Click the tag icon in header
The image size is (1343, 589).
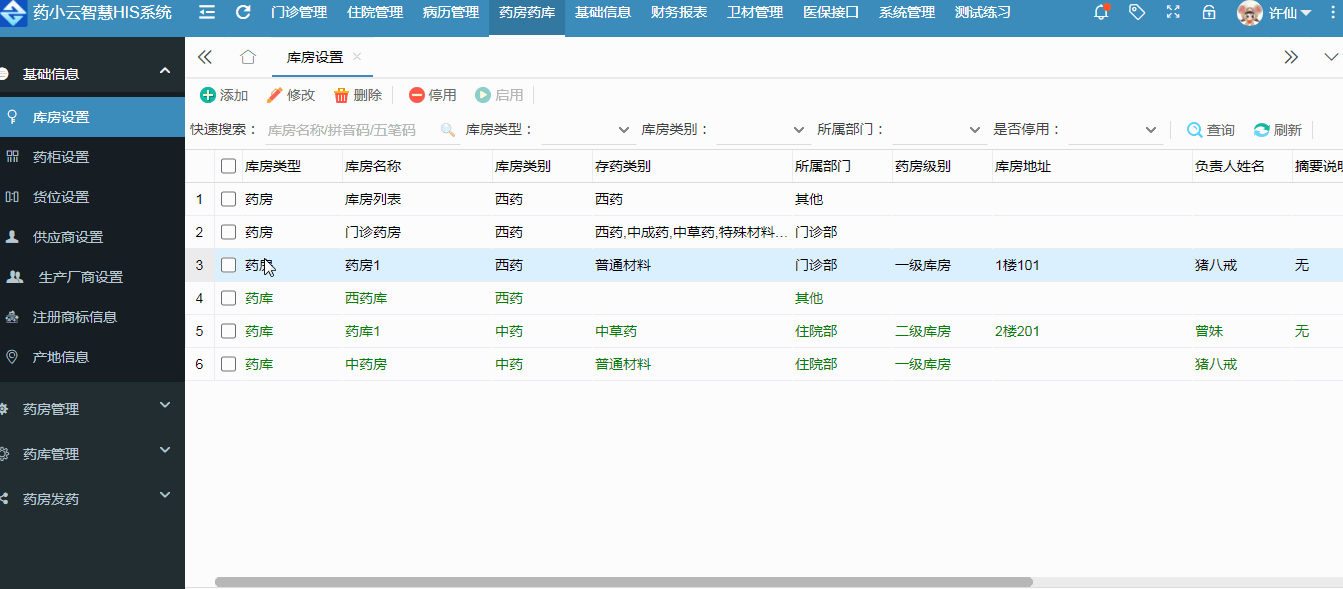tap(1137, 12)
